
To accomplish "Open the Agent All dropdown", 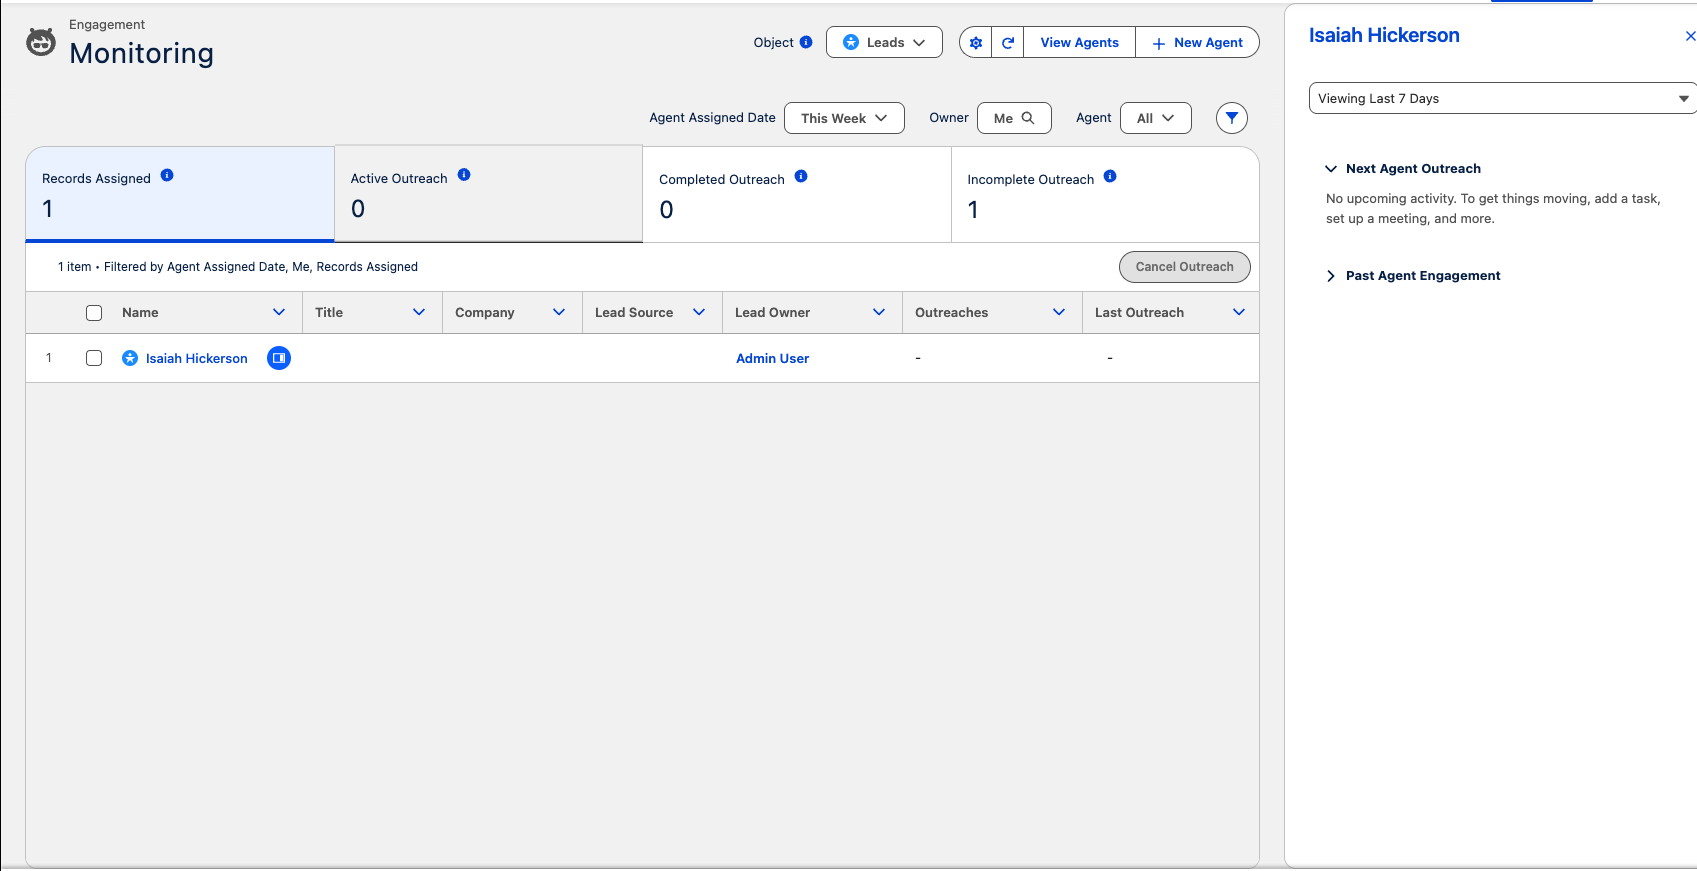I will (x=1155, y=118).
